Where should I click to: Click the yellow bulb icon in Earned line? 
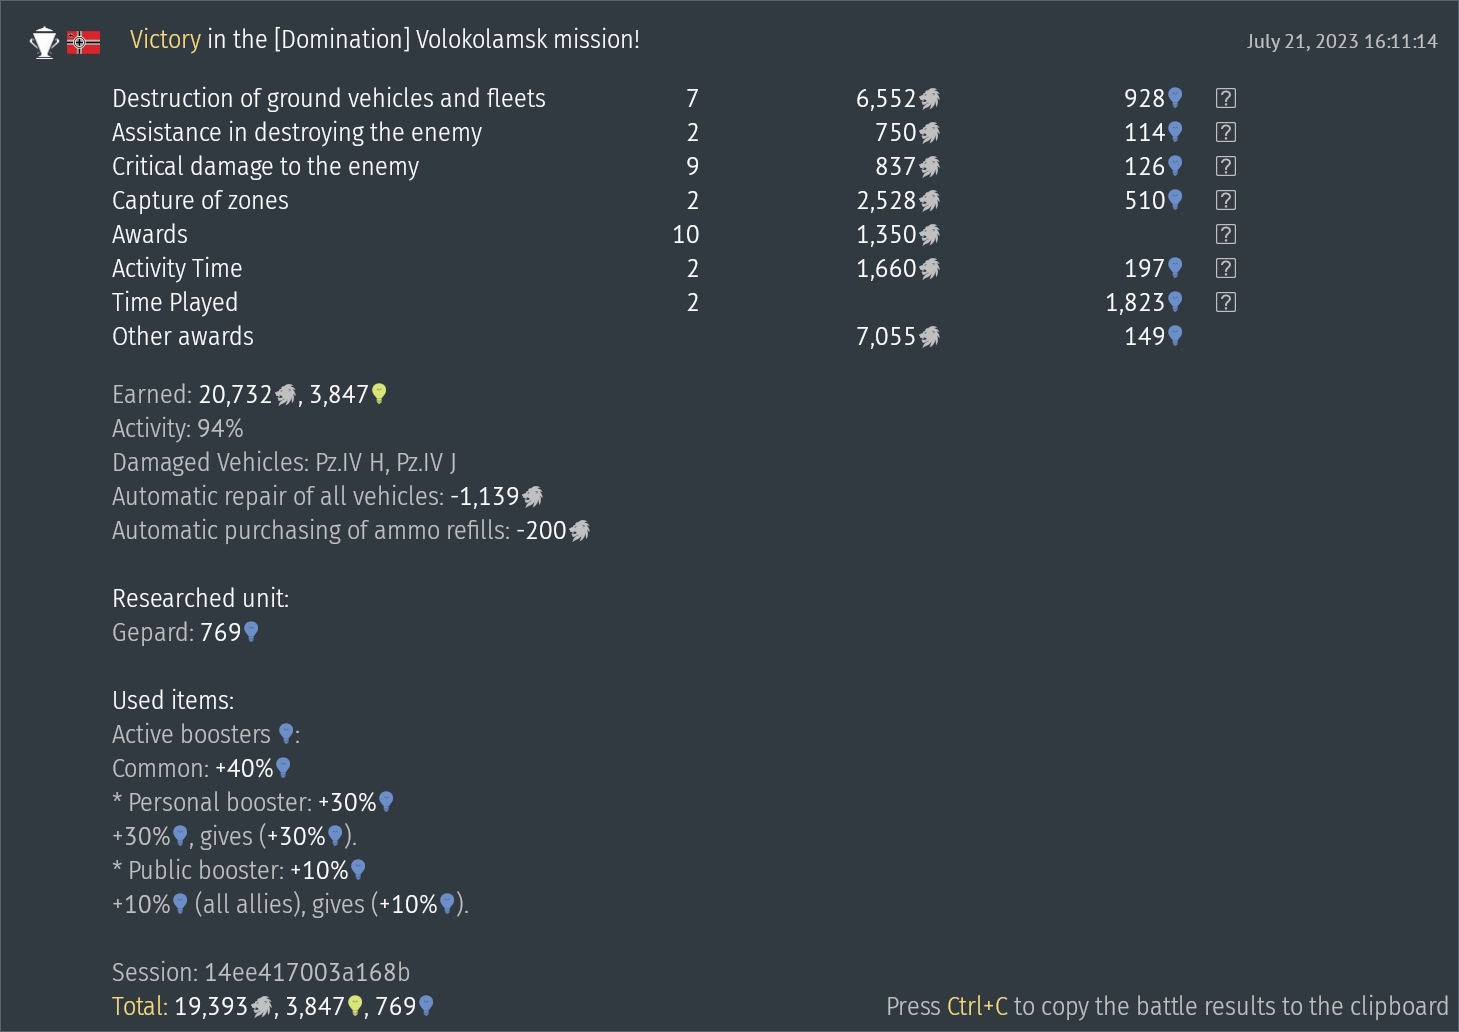[379, 394]
